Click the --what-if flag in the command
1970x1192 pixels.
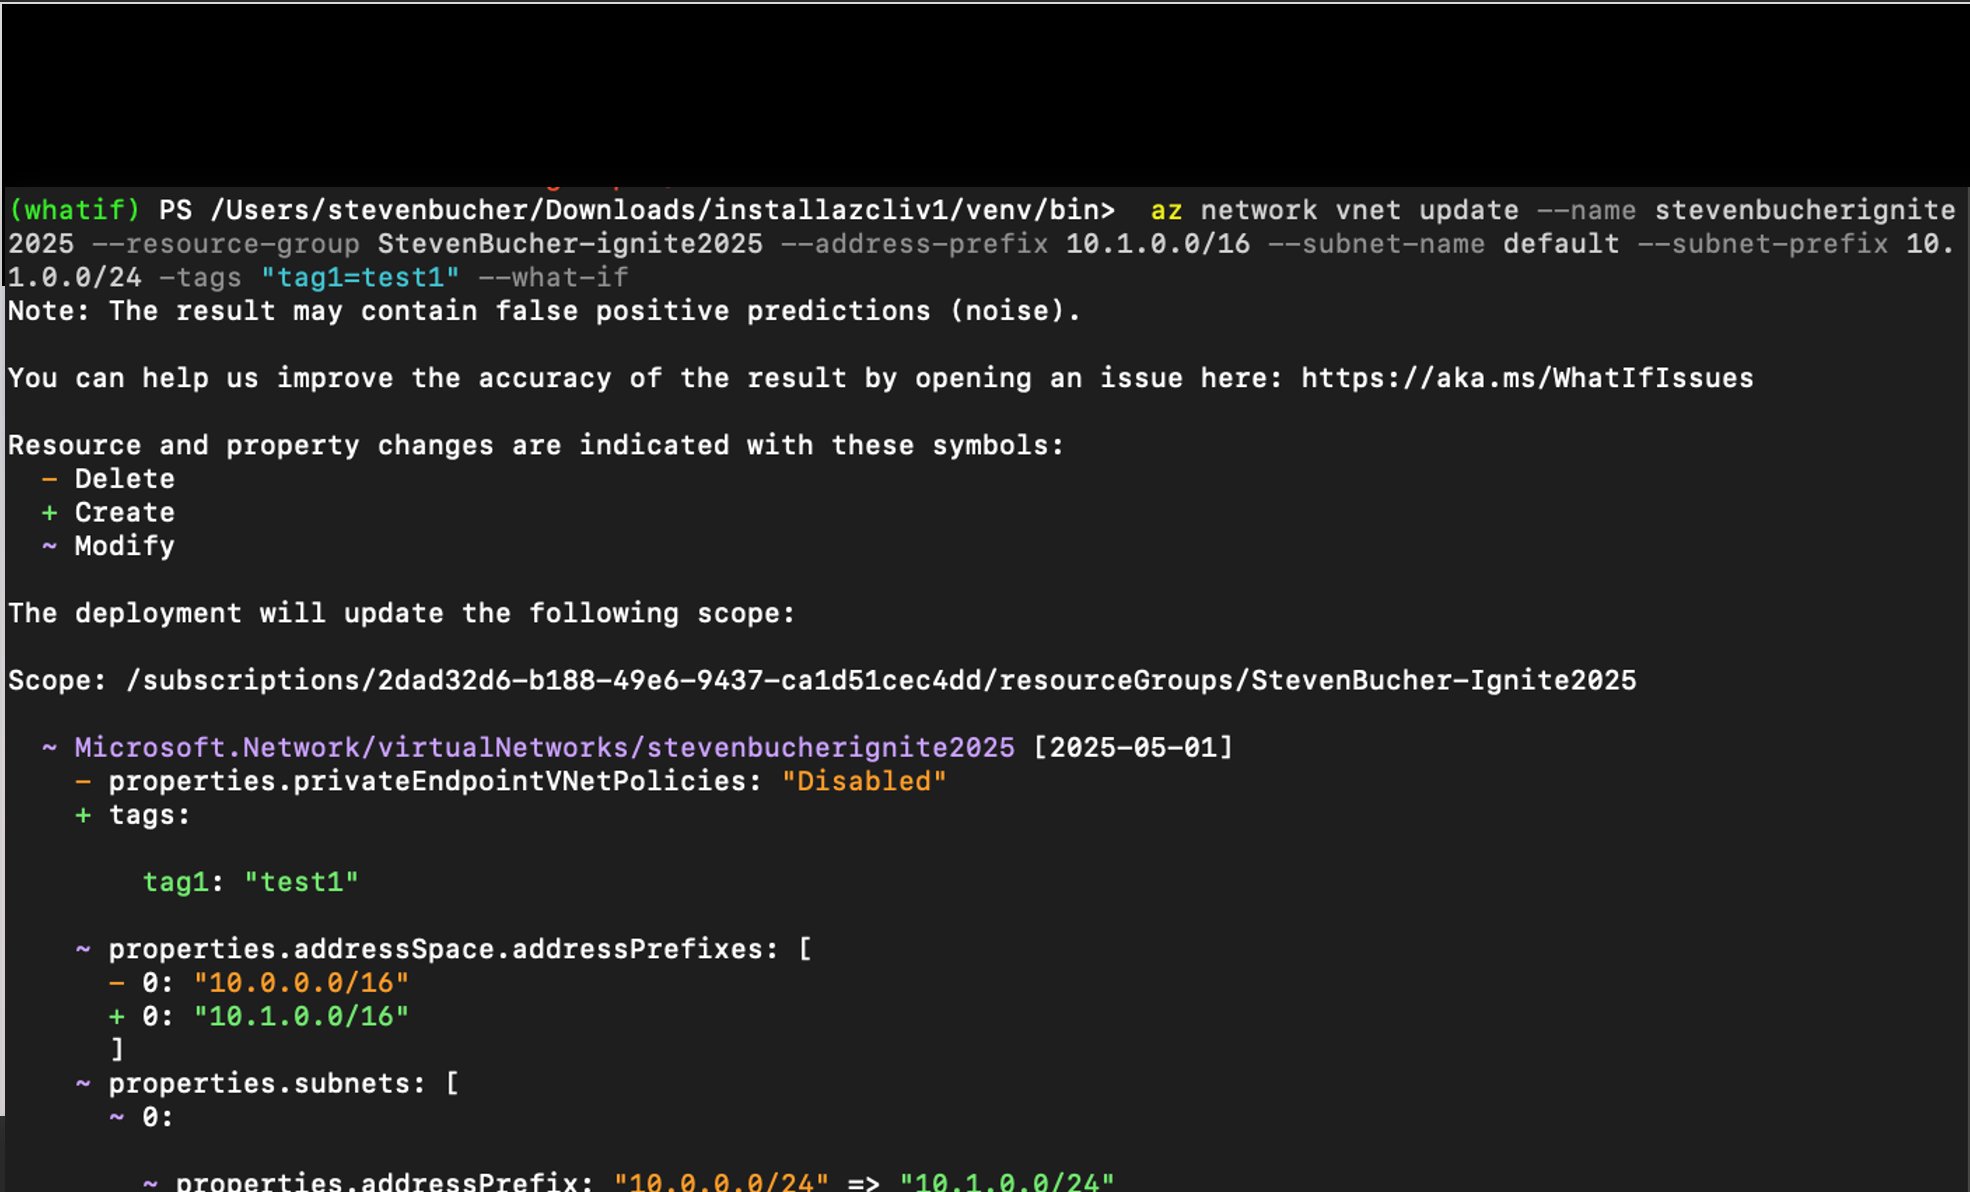click(553, 277)
